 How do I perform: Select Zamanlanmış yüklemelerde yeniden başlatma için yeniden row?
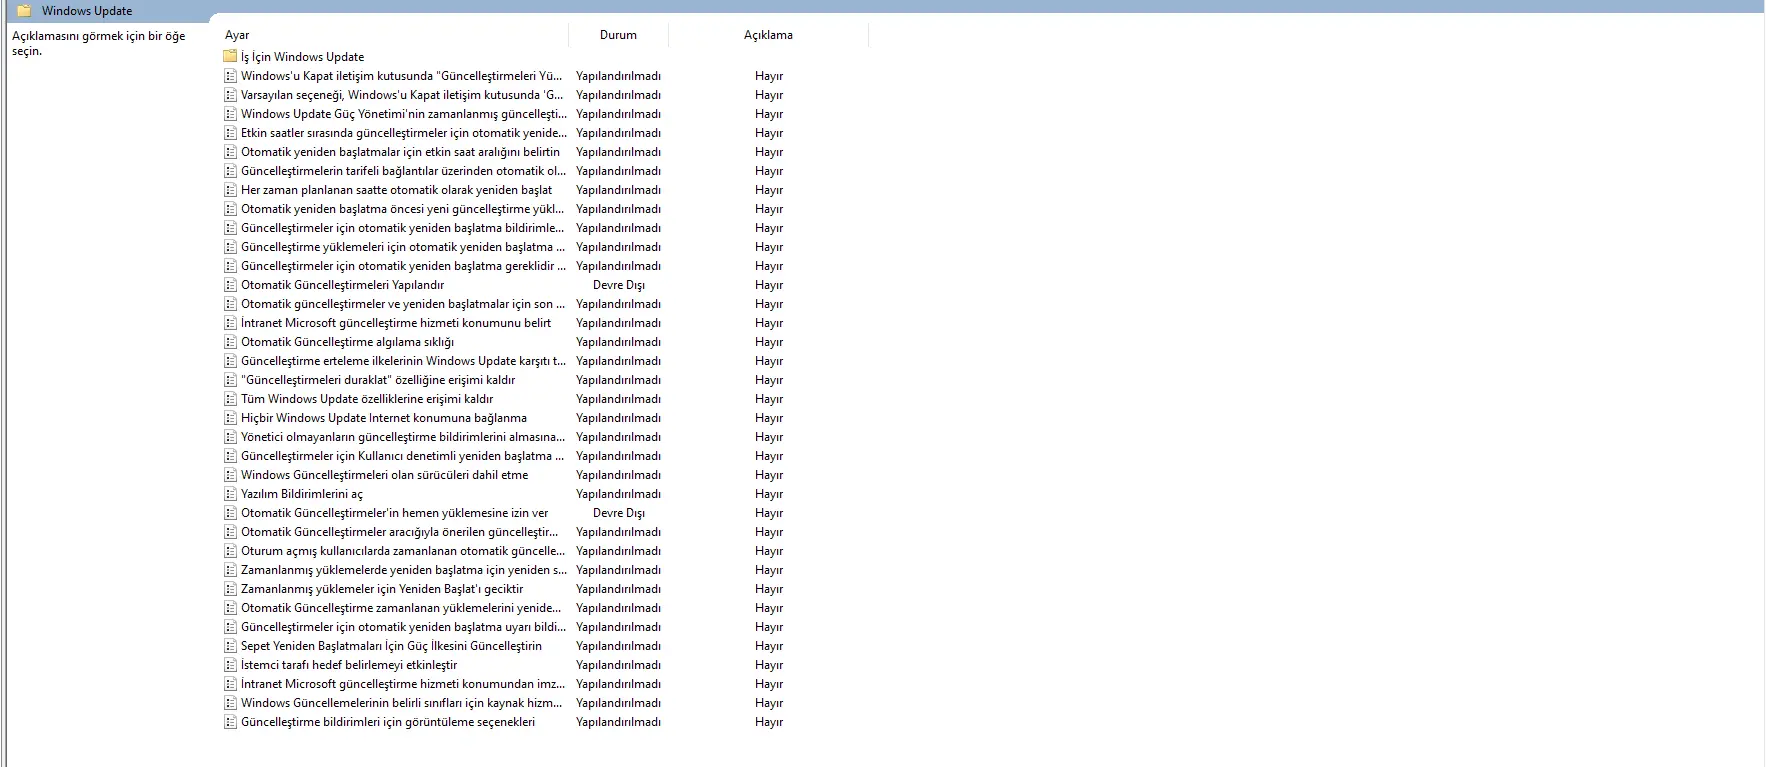[x=403, y=570]
